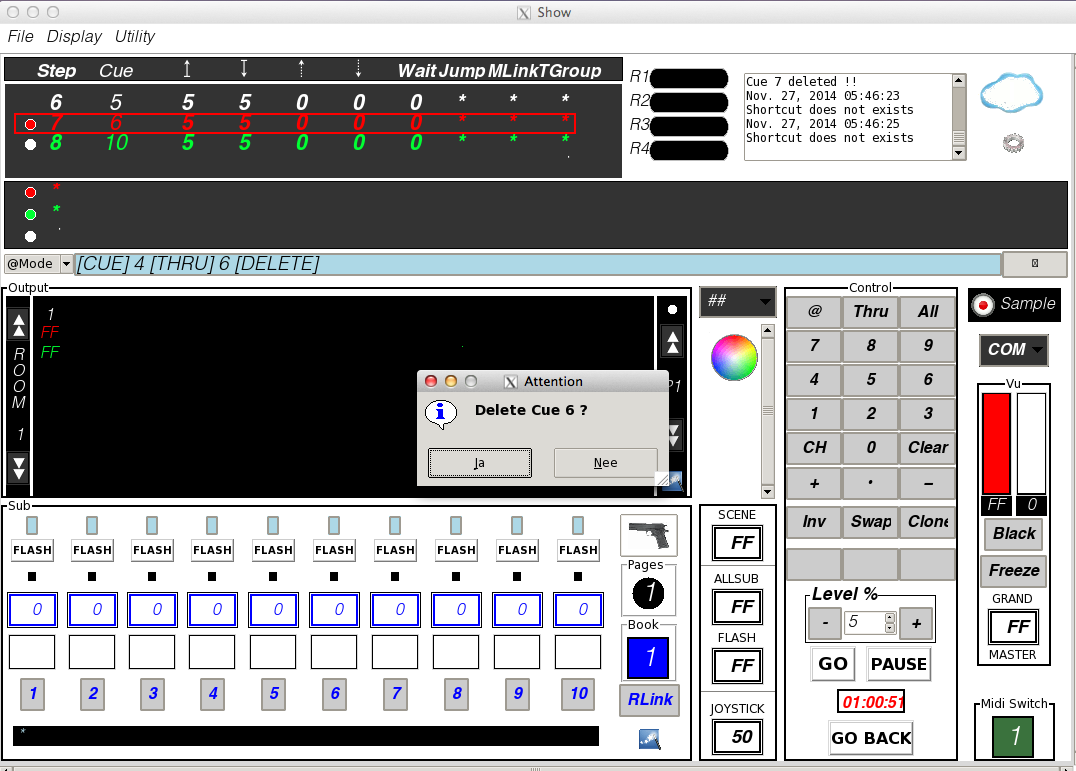Open the Utility menu
Screen dimensions: 1076x771
134,36
